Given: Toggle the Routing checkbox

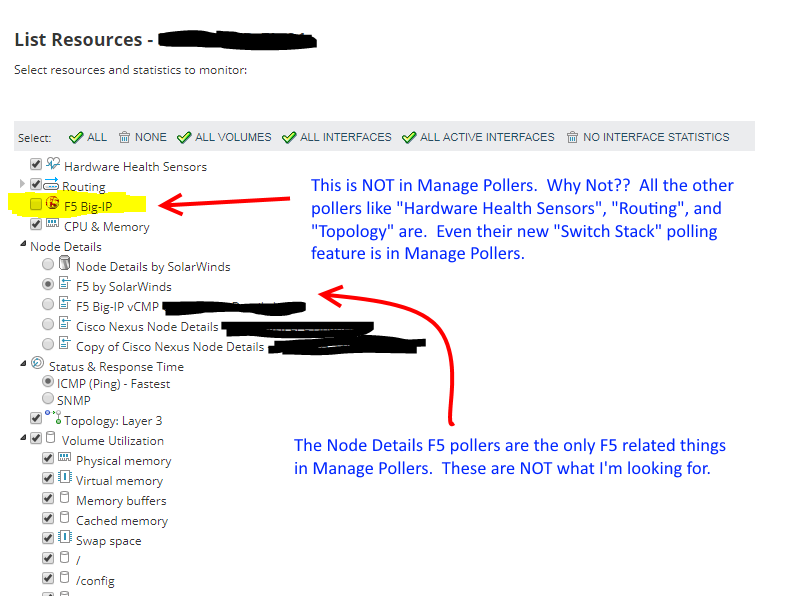Looking at the screenshot, I should 36,184.
